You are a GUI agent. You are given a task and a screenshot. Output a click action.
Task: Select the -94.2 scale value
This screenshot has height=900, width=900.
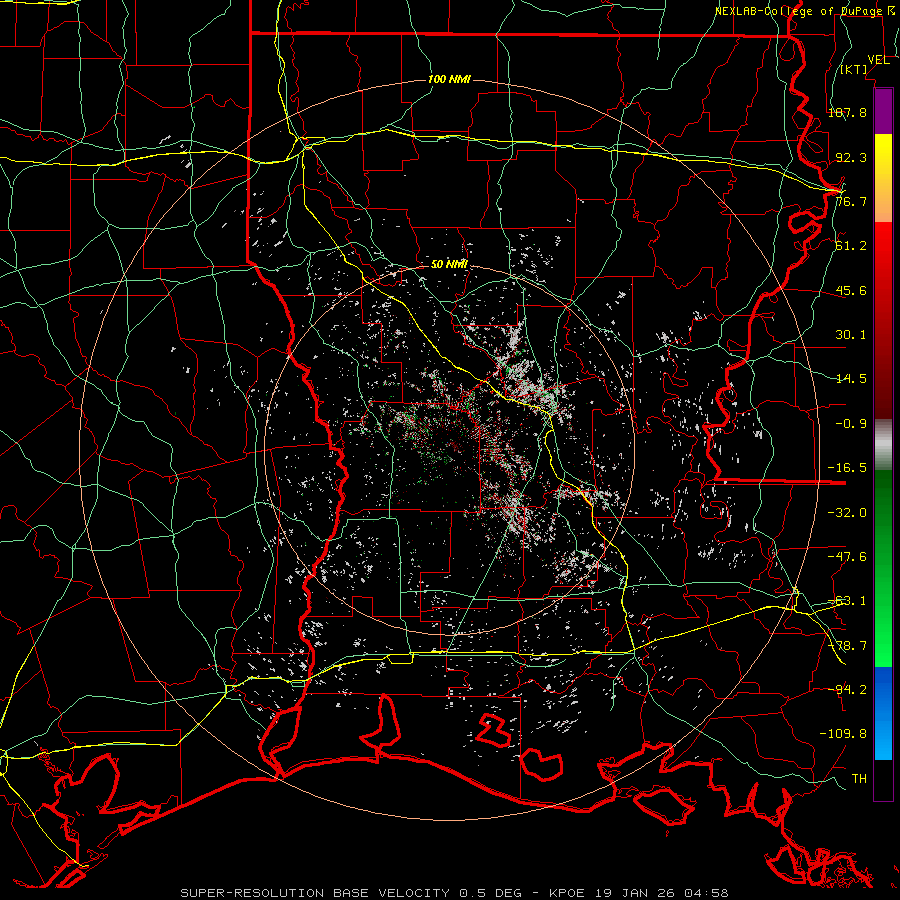point(847,689)
